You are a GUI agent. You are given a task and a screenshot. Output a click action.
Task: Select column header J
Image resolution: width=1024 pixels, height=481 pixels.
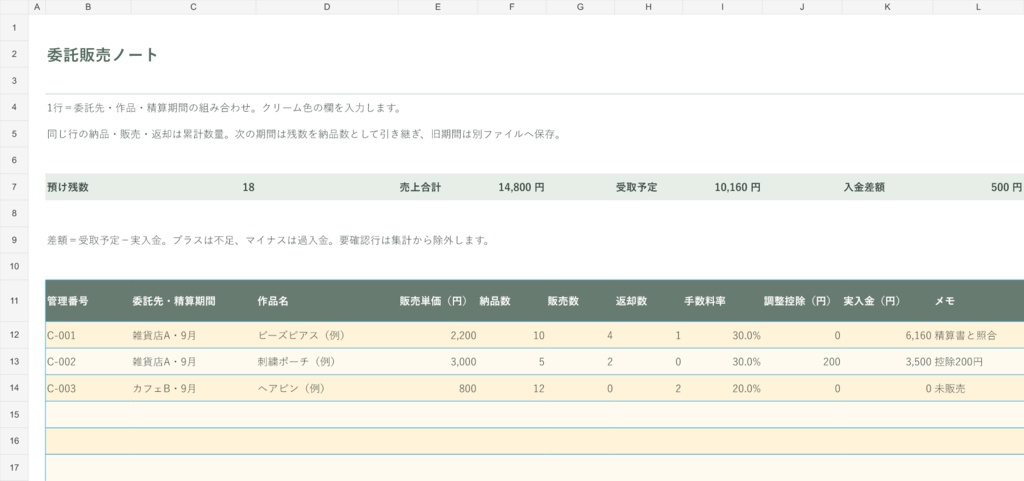(802, 7)
